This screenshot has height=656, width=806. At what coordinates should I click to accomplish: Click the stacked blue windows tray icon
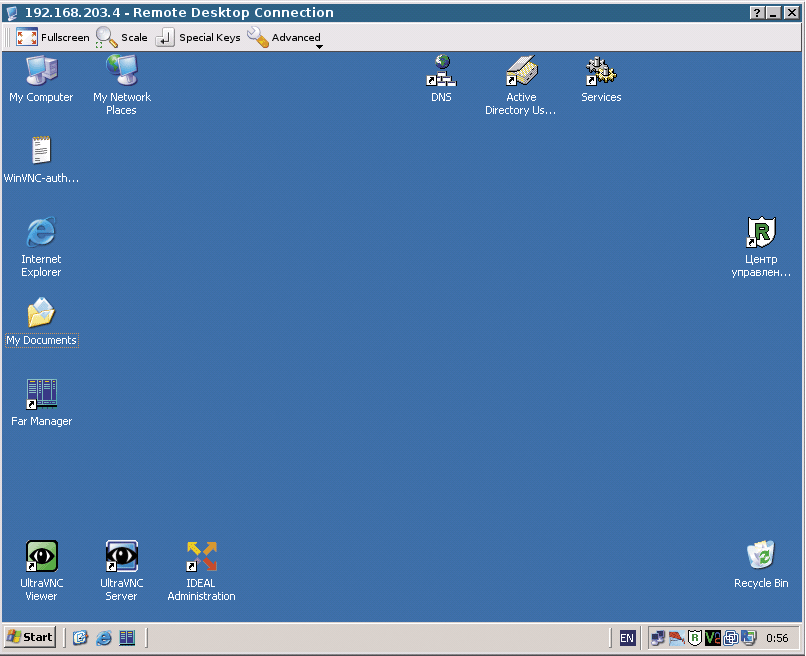click(x=731, y=638)
